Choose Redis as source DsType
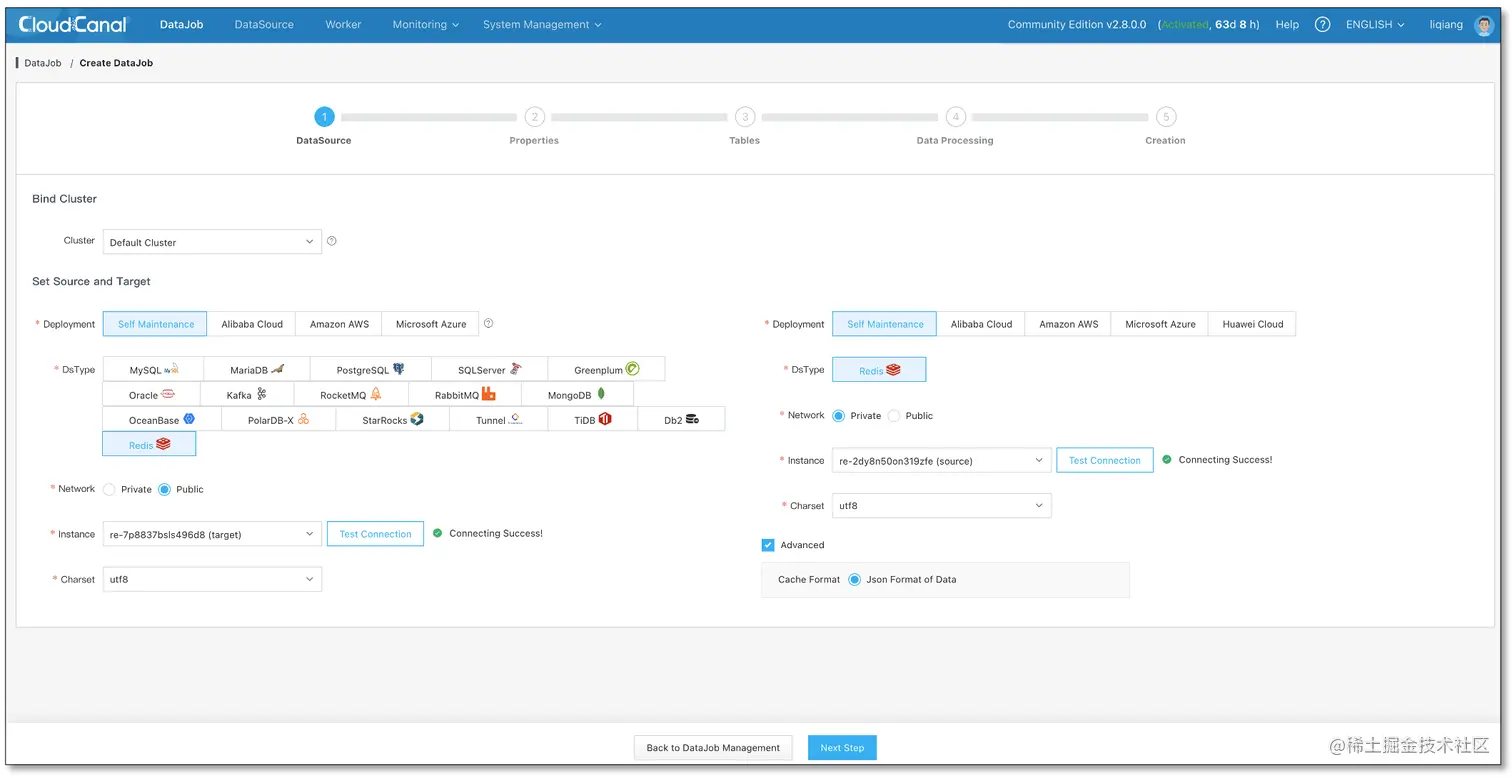The height and width of the screenshot is (778, 1512). coord(149,444)
